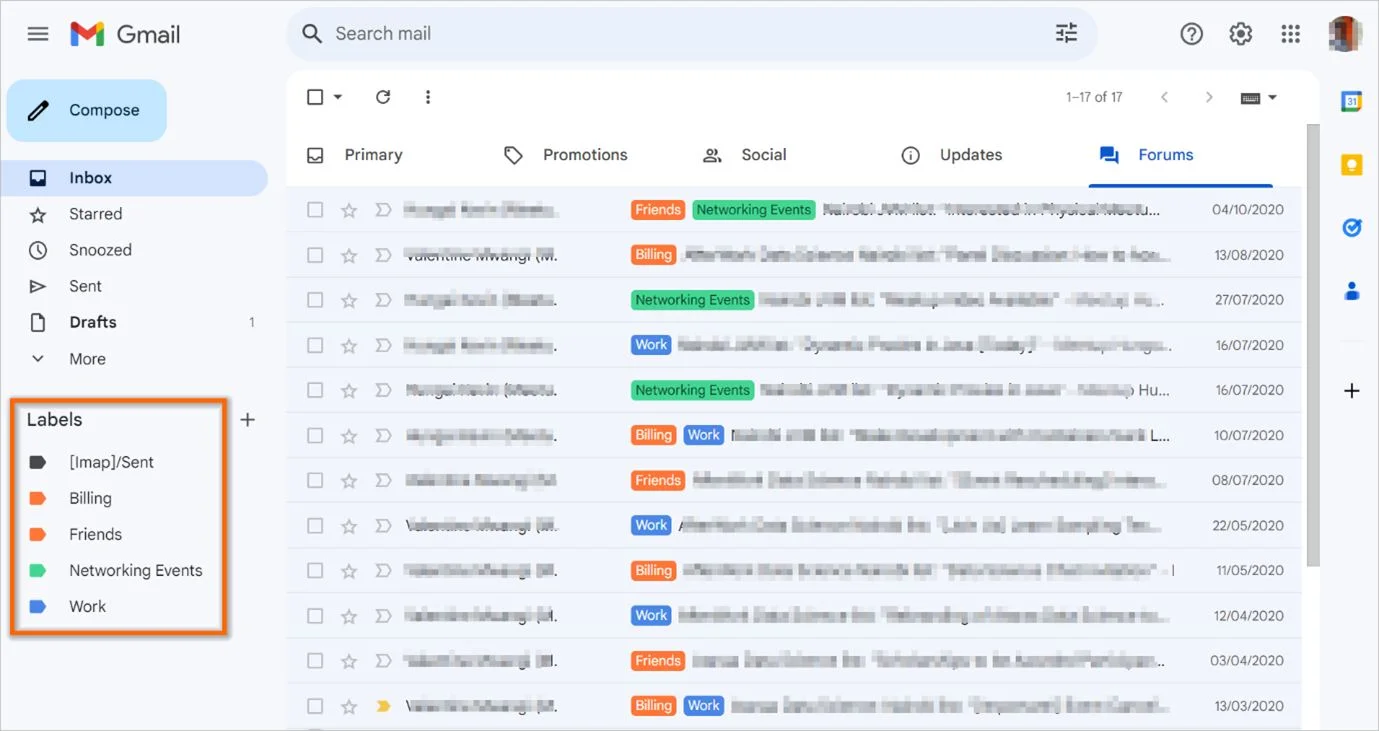Open advanced search options filter icon
Viewport: 1379px width, 731px height.
(x=1066, y=33)
